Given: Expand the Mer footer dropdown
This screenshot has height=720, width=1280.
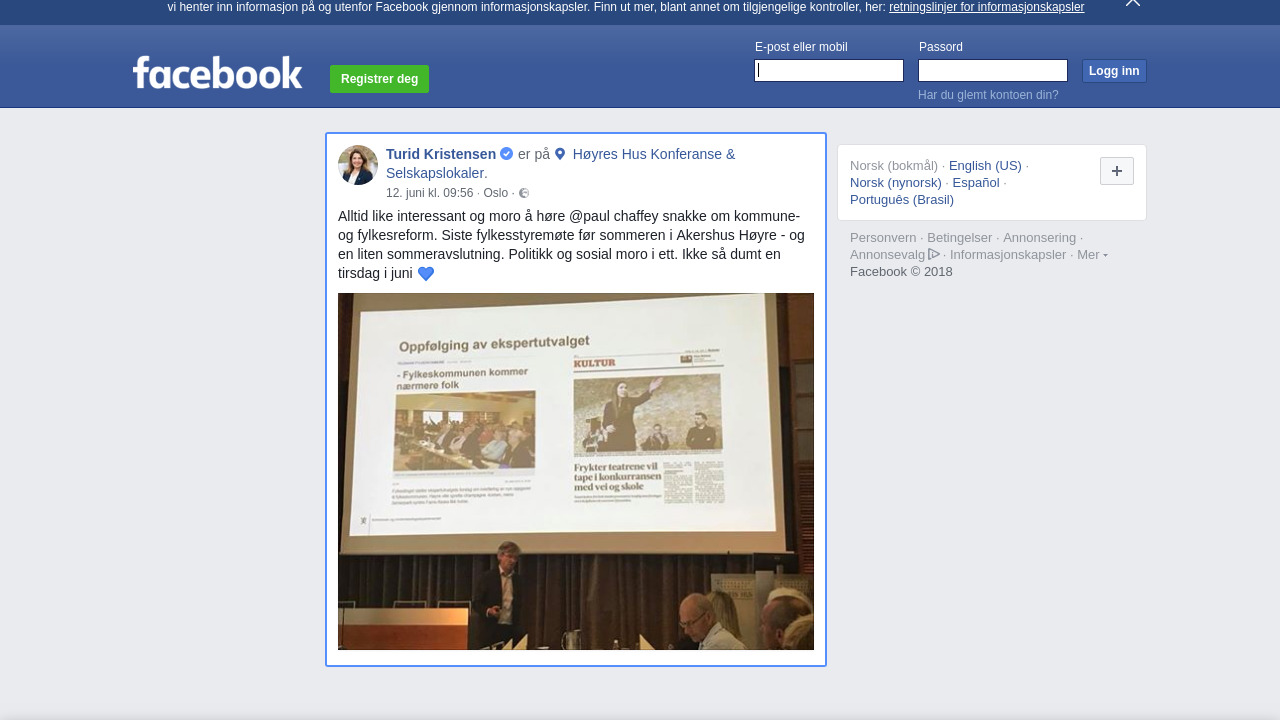Looking at the screenshot, I should [x=1092, y=255].
